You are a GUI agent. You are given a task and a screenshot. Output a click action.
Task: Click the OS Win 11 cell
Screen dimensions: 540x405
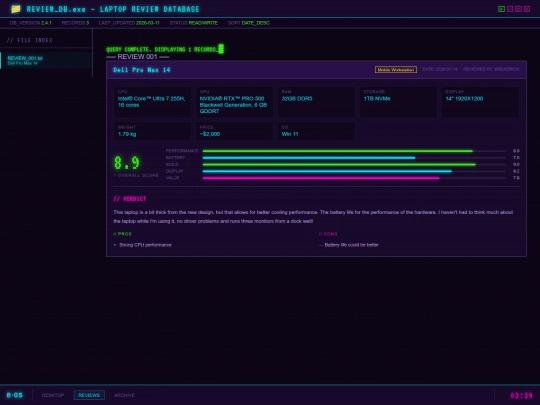click(x=316, y=131)
